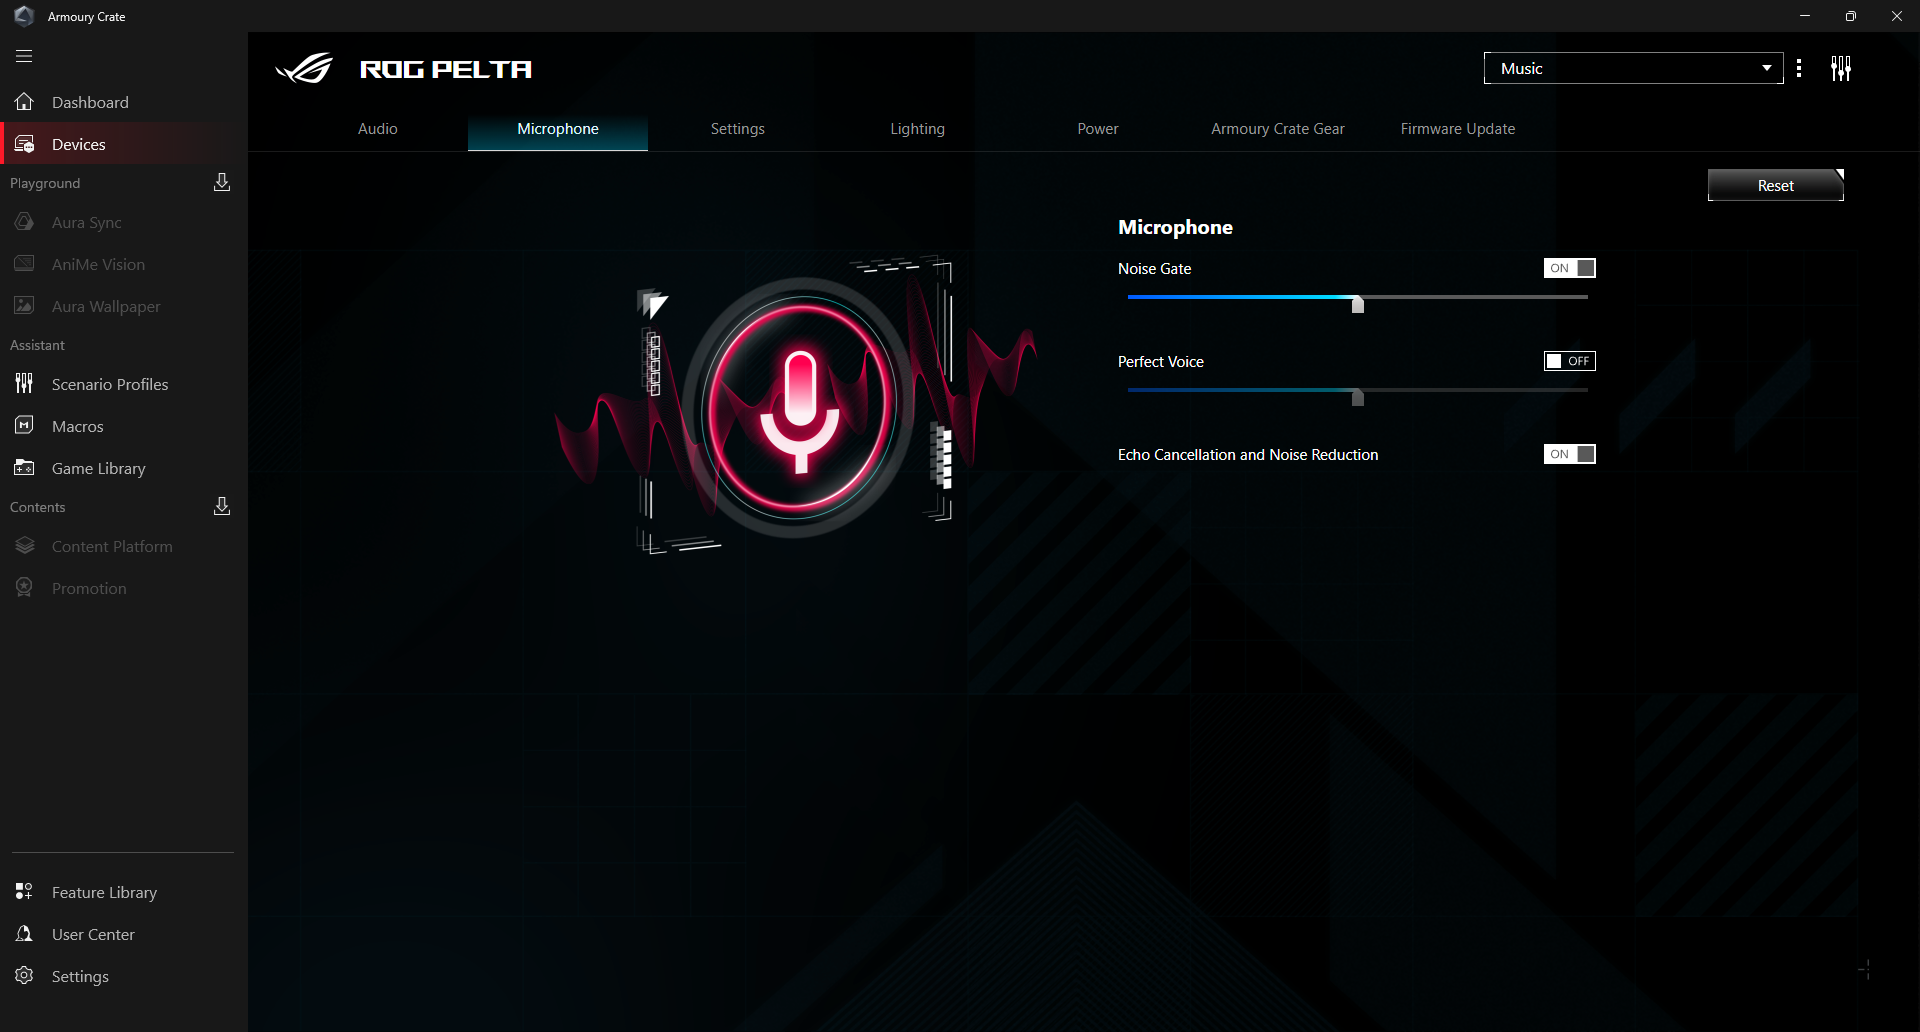Turn off the Noise Gate toggle
The image size is (1920, 1032).
[x=1570, y=268]
